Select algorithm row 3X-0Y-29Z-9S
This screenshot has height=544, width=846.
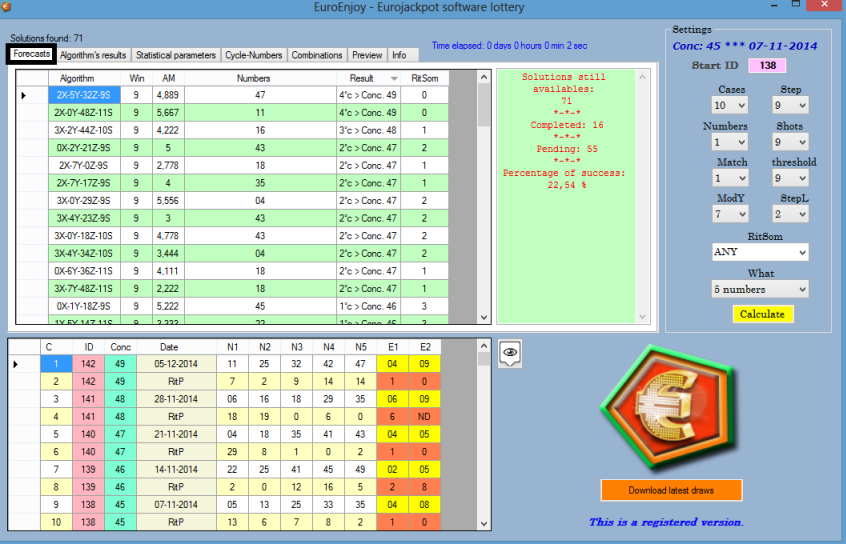(x=85, y=200)
